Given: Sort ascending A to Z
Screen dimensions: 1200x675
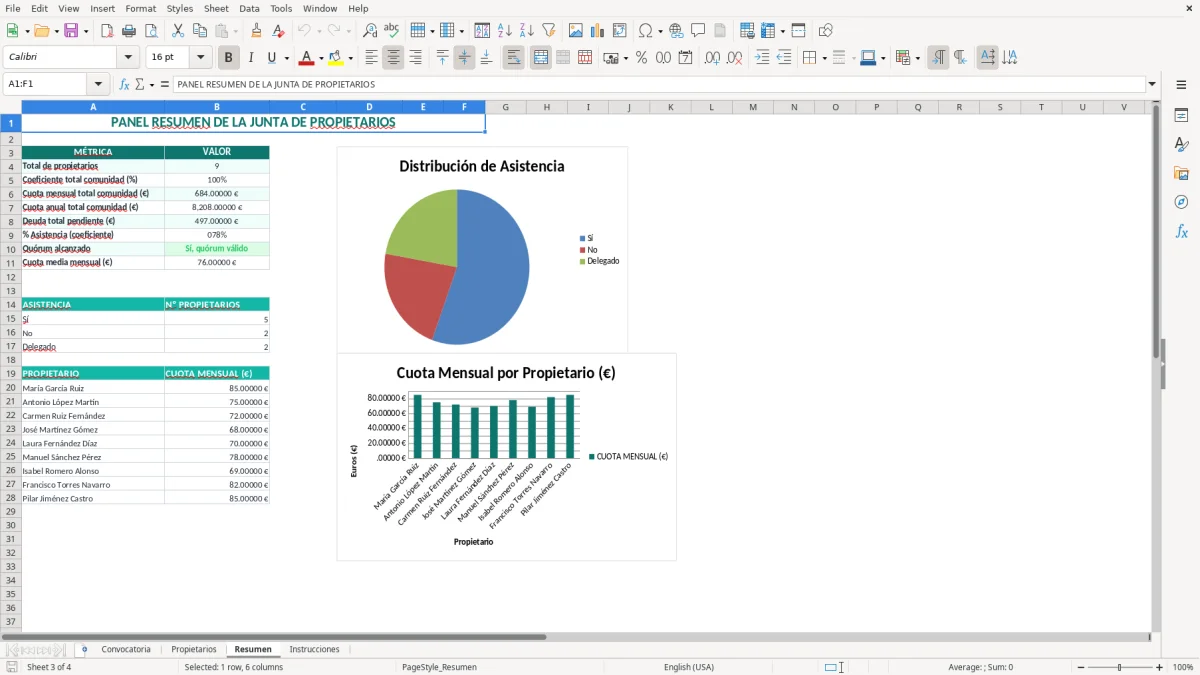Looking at the screenshot, I should (x=504, y=31).
